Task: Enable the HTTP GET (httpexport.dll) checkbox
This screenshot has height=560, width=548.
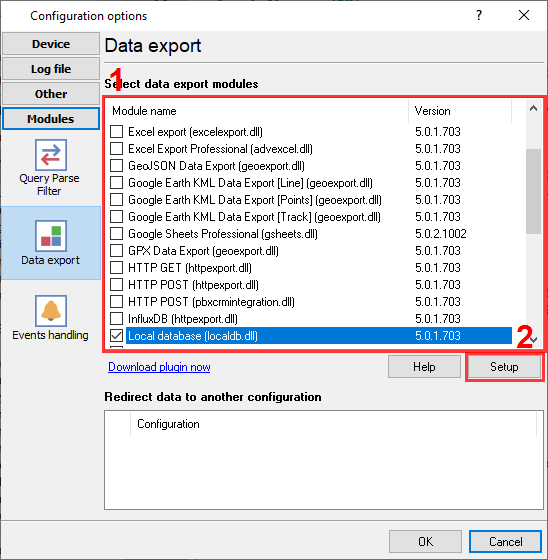Action: point(116,268)
